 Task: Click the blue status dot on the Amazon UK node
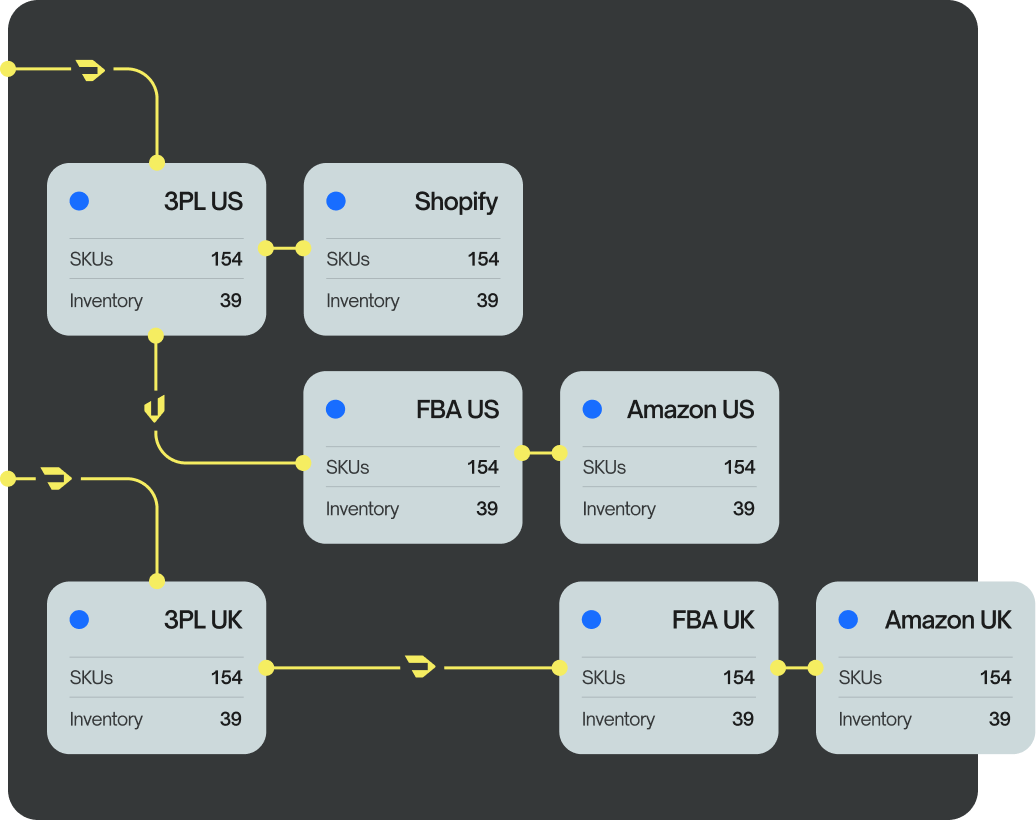point(849,620)
